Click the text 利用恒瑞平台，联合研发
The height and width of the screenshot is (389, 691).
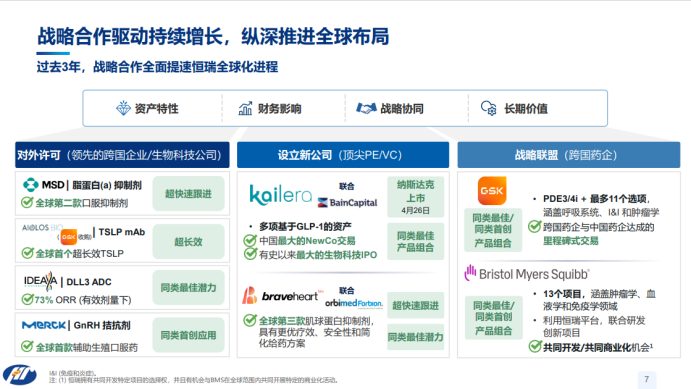click(x=594, y=321)
